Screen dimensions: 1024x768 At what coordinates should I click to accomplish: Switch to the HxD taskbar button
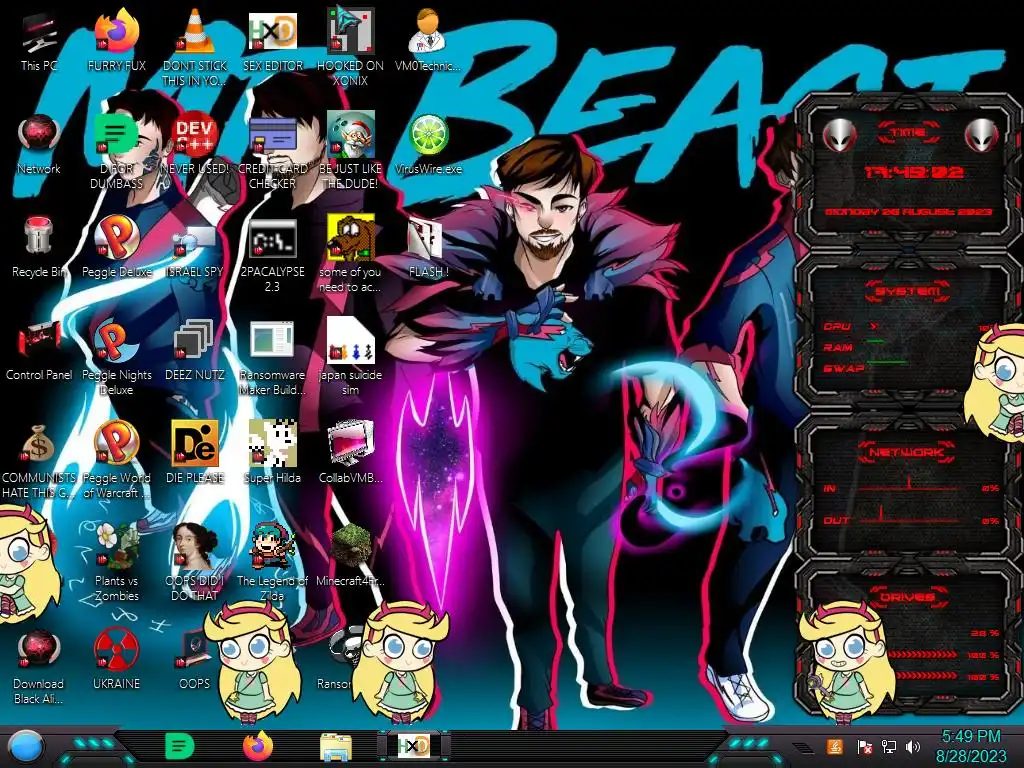coord(413,746)
